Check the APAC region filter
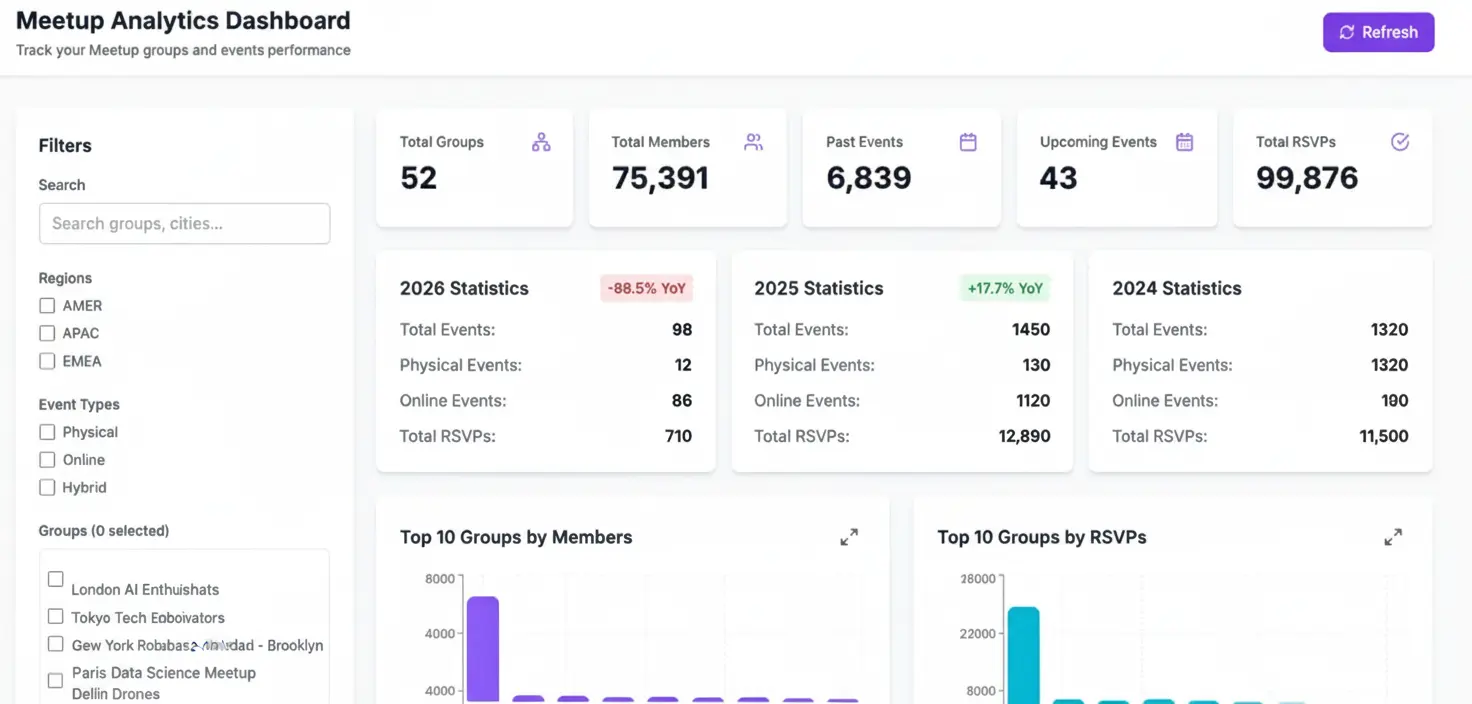Screen dimensions: 1472x704 (x=47, y=333)
